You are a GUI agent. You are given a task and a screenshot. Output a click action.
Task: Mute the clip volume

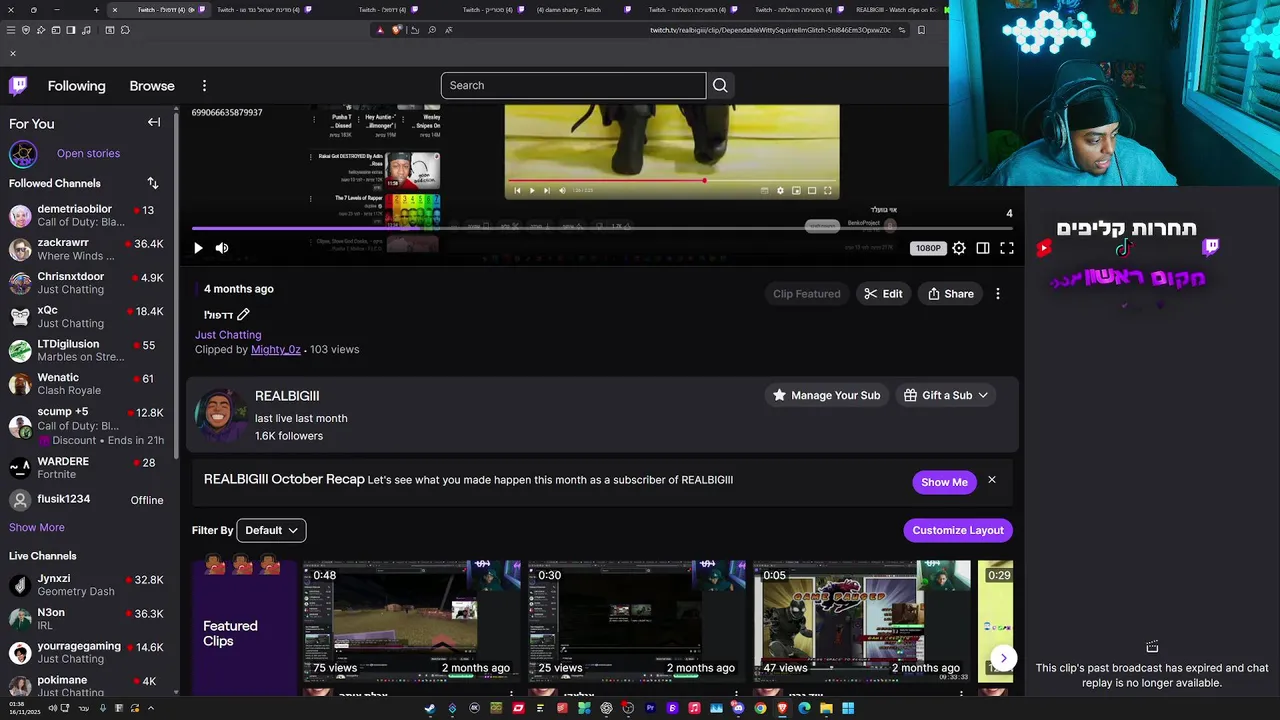(222, 248)
